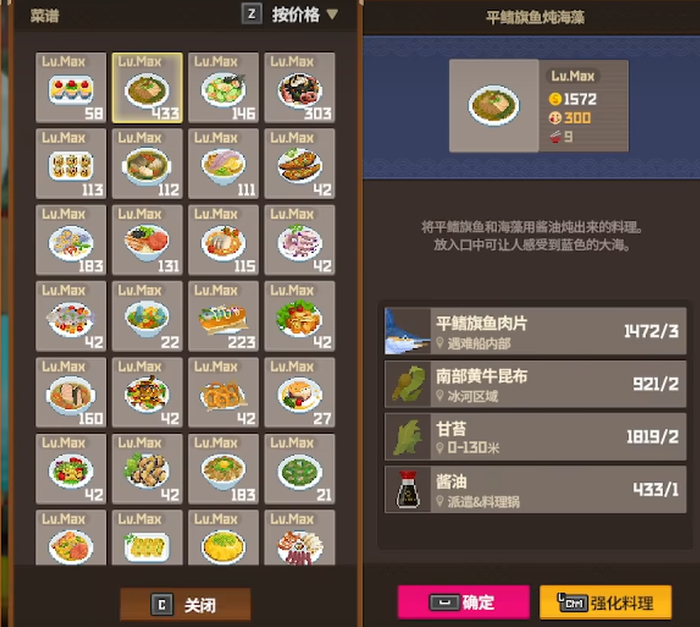Select the noodle bowl showing 131

click(x=147, y=240)
